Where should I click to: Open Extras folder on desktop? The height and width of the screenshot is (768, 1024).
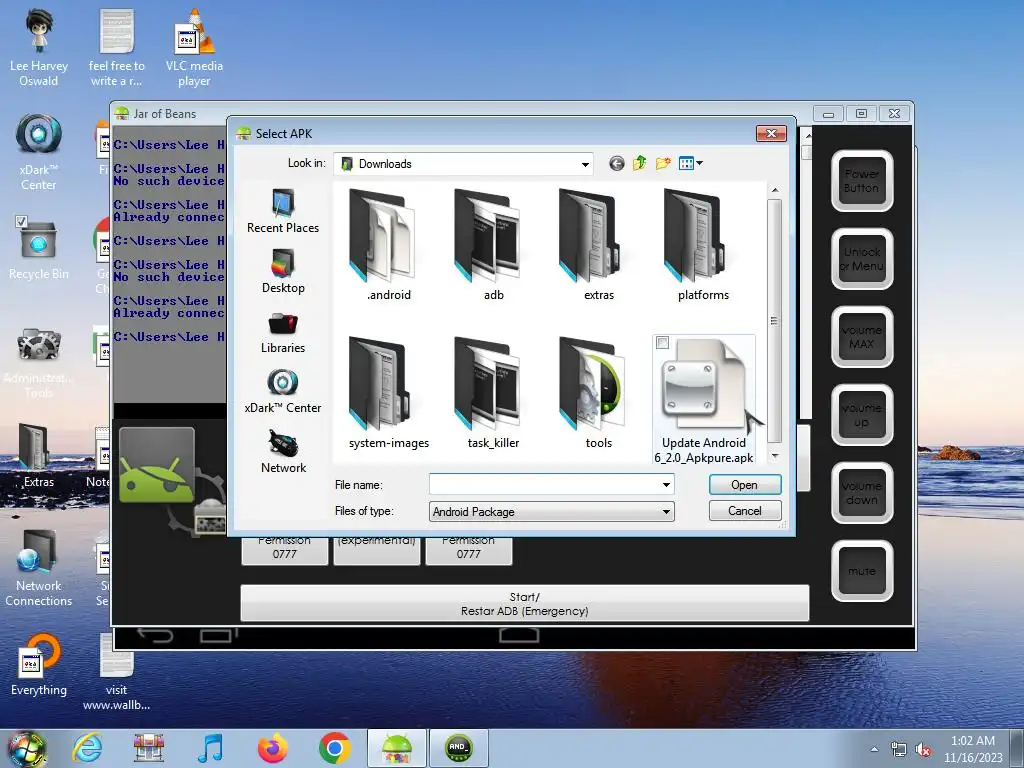click(x=39, y=455)
